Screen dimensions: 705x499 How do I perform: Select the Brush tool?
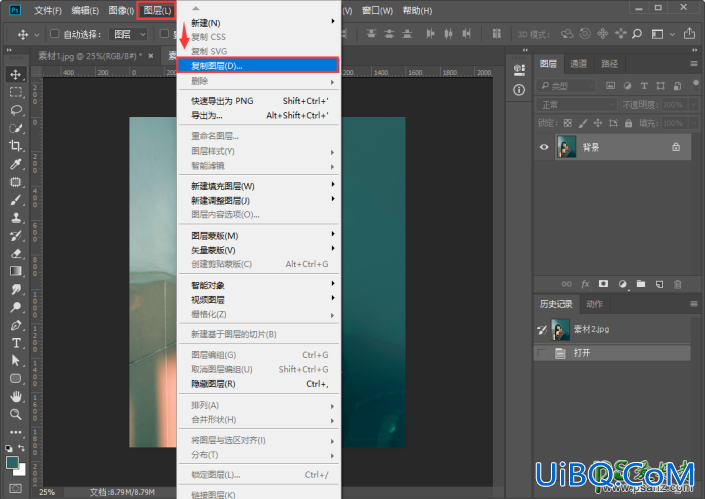coord(16,200)
